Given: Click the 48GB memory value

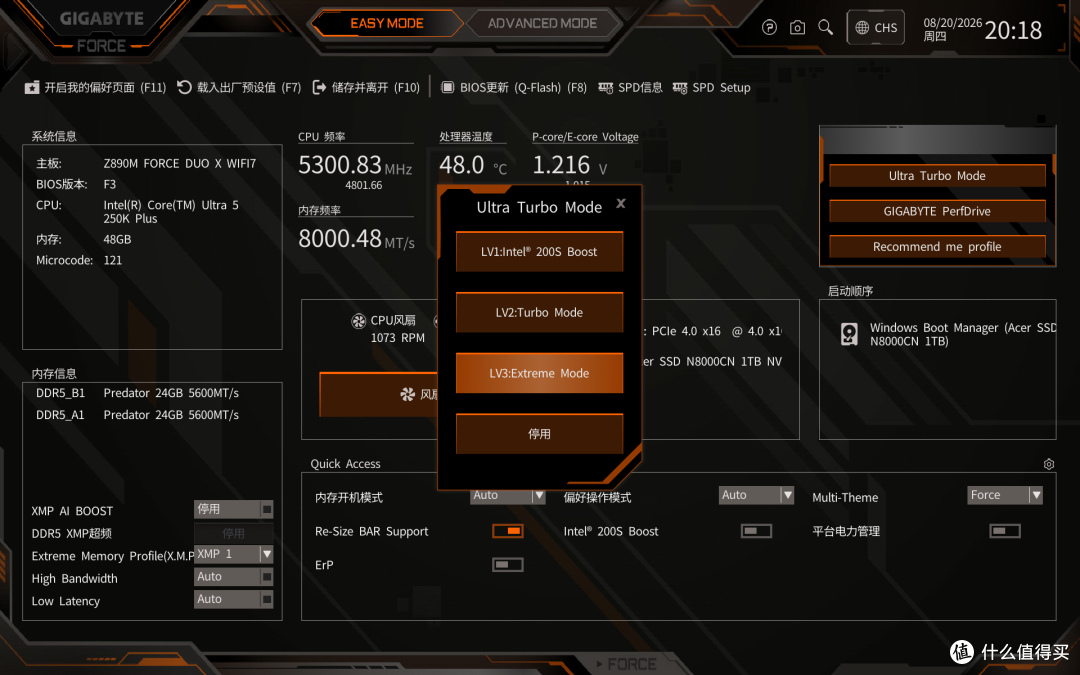Looking at the screenshot, I should [x=117, y=239].
